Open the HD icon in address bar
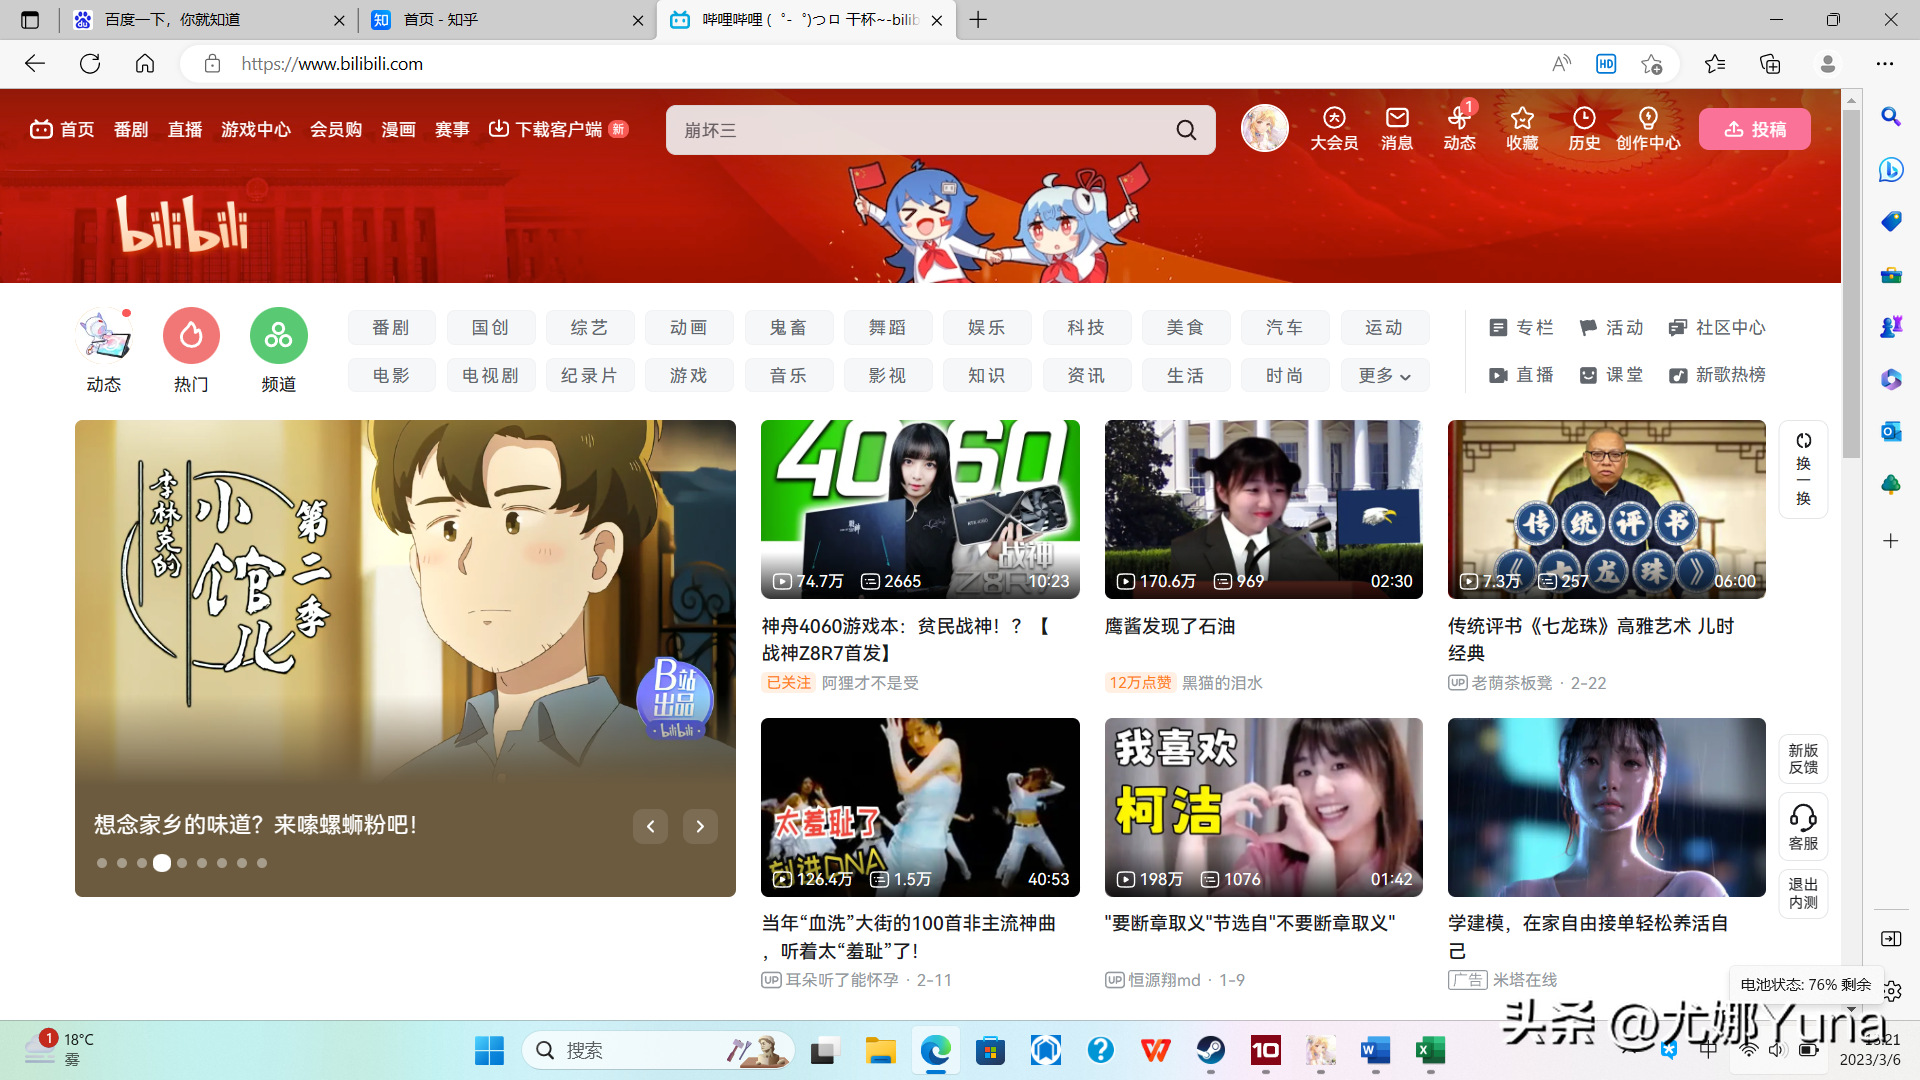This screenshot has height=1080, width=1920. coord(1606,64)
